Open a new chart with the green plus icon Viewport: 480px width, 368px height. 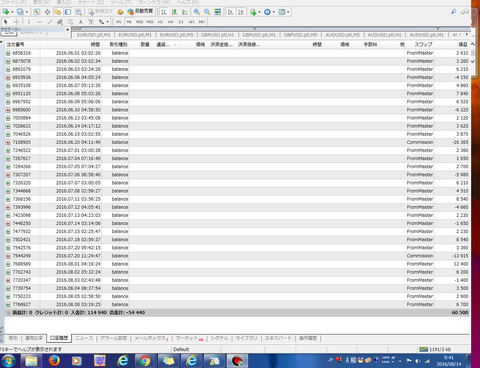tap(6, 12)
